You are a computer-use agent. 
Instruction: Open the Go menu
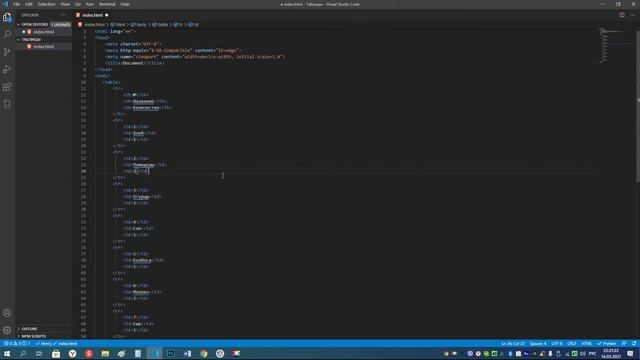coord(78,4)
